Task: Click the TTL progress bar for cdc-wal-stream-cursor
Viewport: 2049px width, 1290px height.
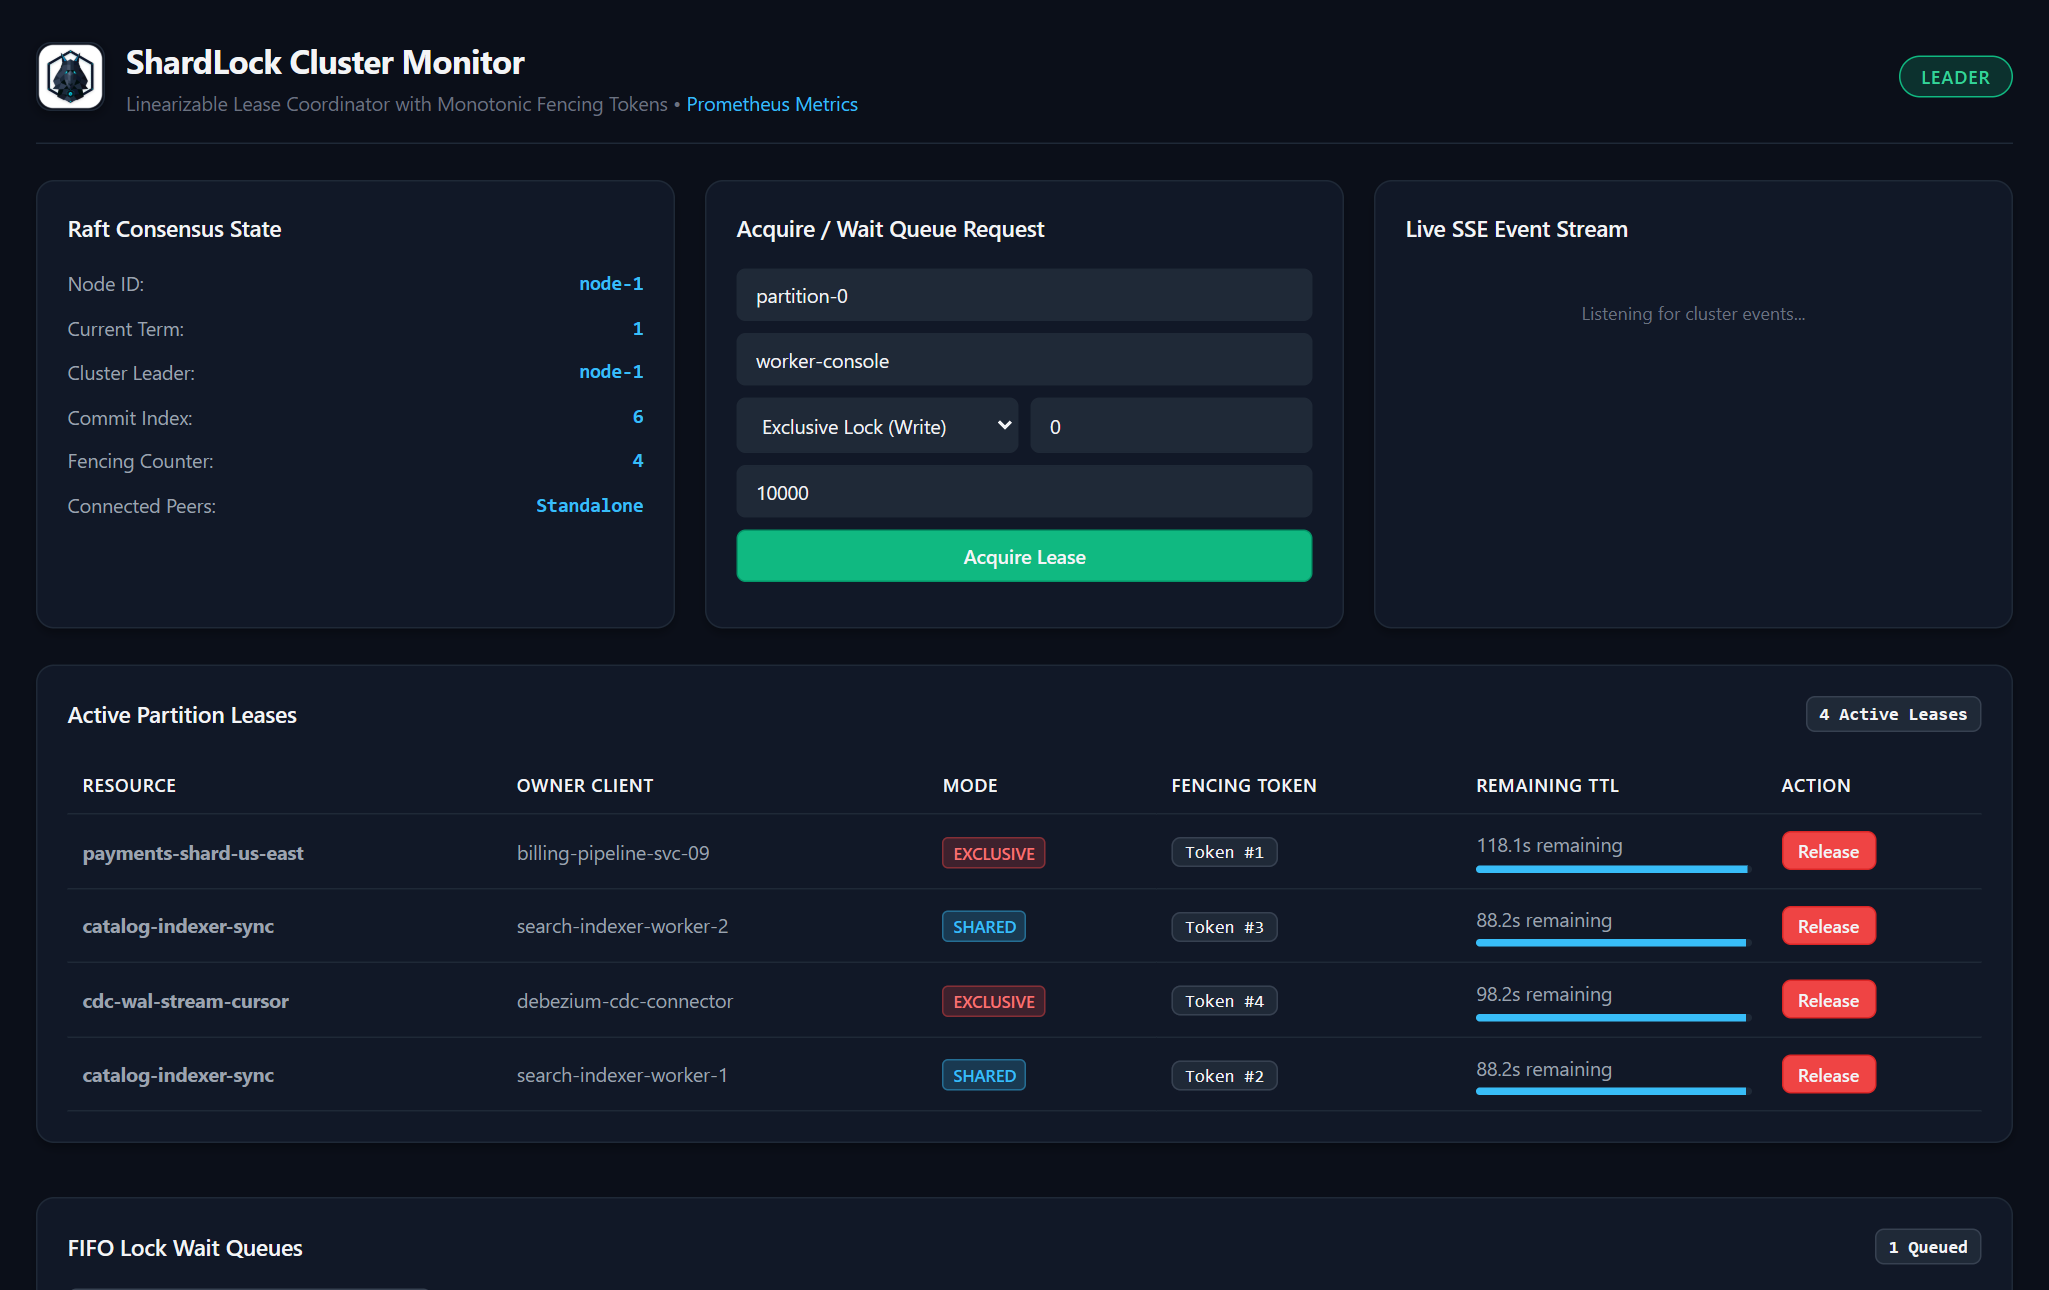Action: tap(1612, 1017)
